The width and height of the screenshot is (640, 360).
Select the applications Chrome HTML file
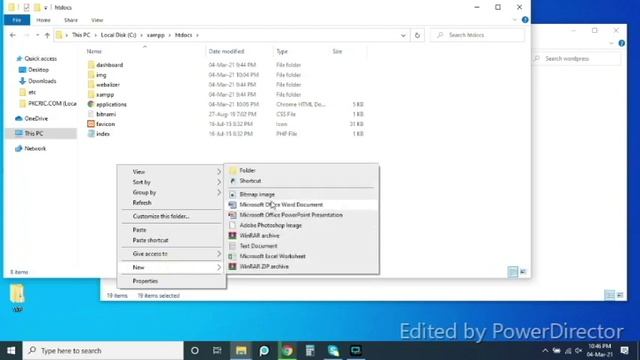pyautogui.click(x=111, y=104)
